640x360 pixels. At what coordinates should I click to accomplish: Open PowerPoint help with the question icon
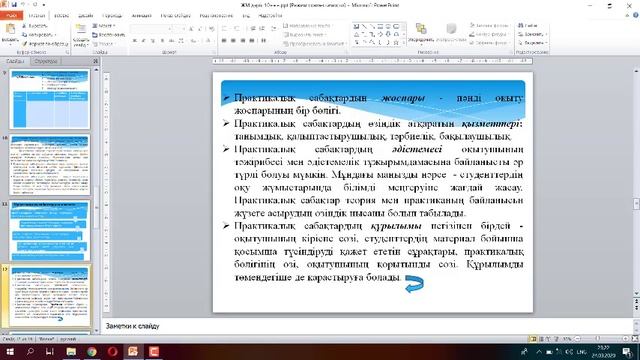[635, 15]
